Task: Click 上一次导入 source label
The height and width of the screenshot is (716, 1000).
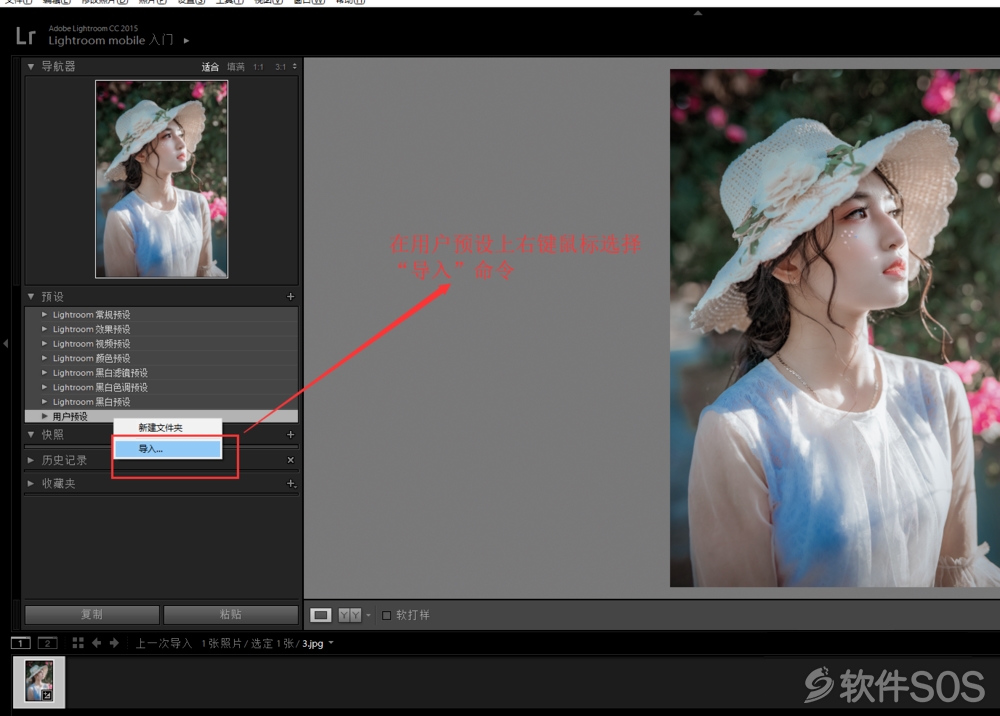Action: [163, 643]
